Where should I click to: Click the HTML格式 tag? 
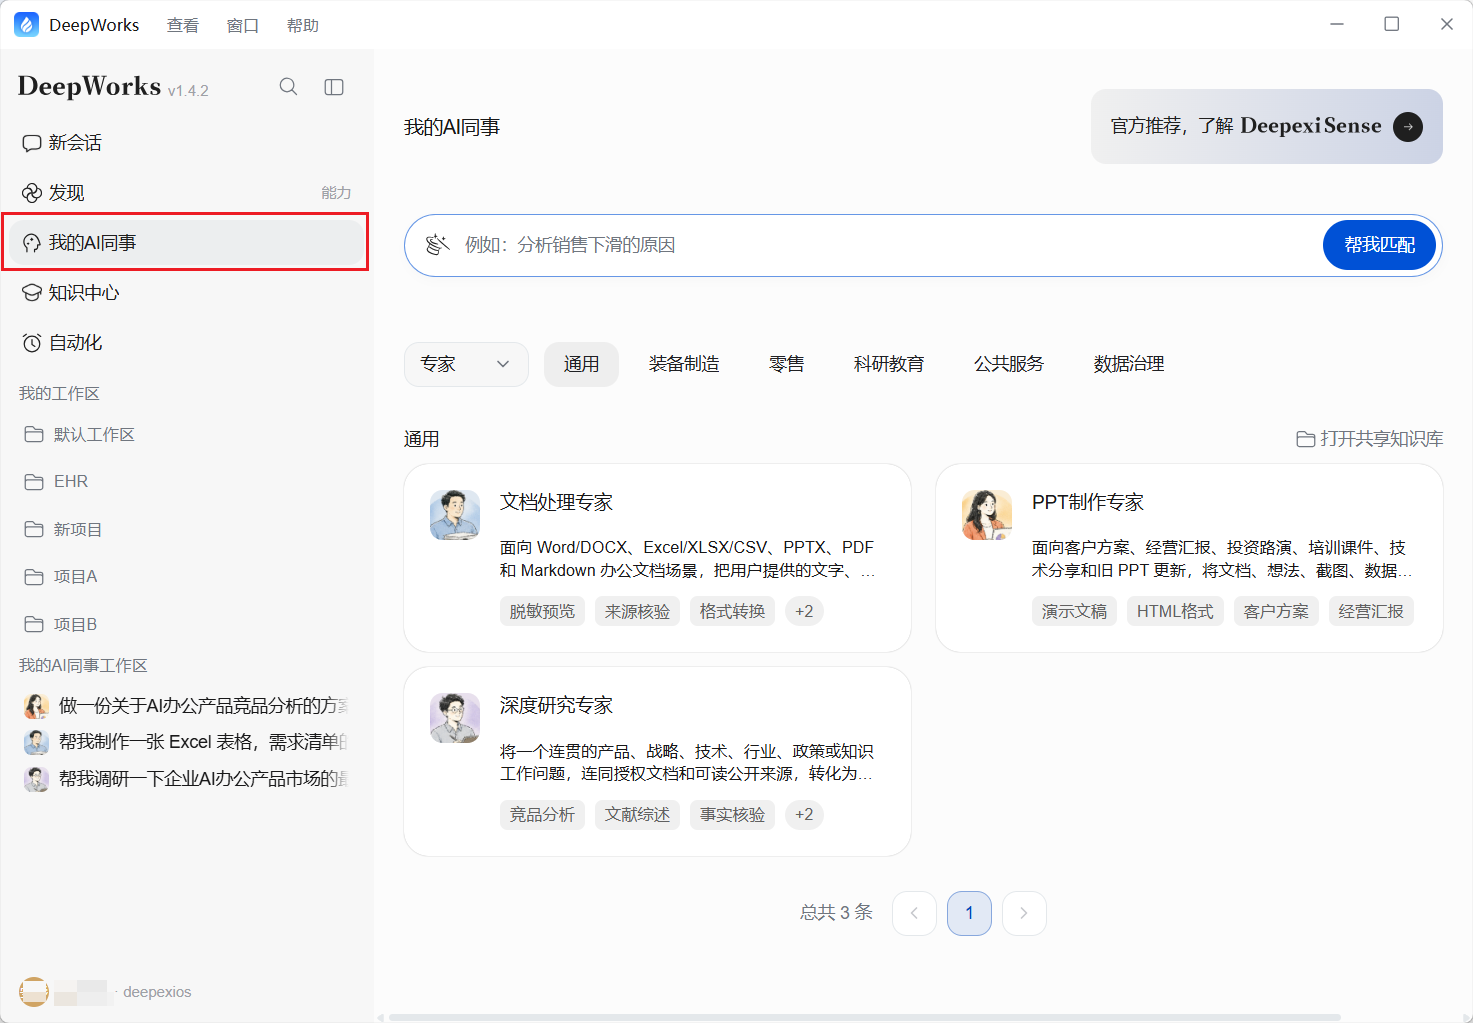click(x=1175, y=611)
